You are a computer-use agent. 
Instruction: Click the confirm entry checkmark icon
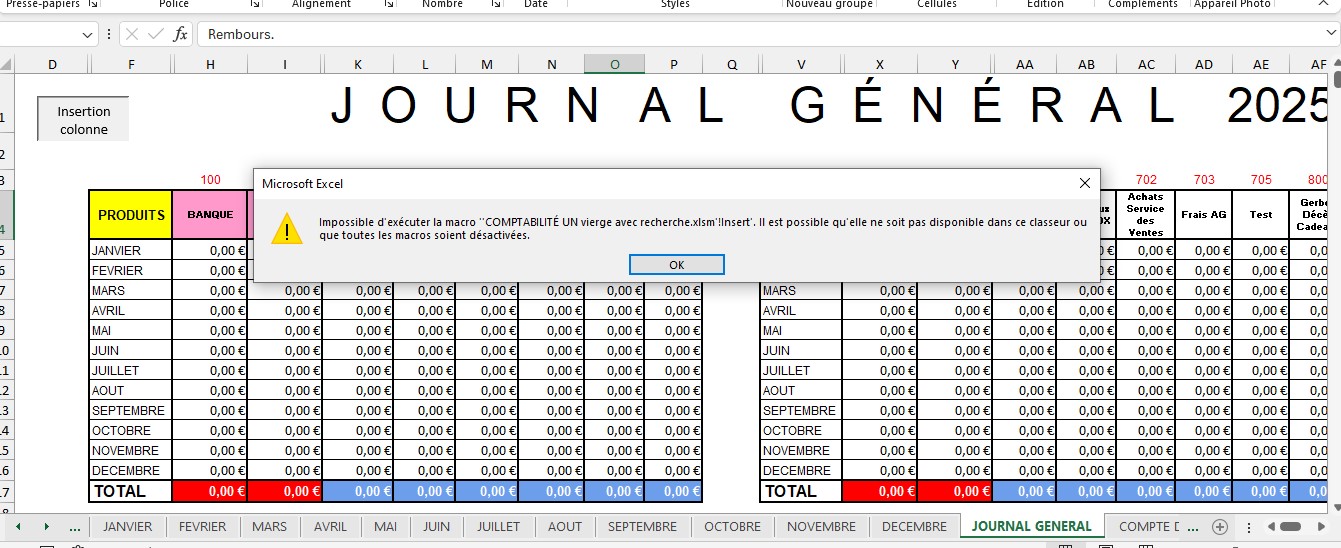point(155,34)
